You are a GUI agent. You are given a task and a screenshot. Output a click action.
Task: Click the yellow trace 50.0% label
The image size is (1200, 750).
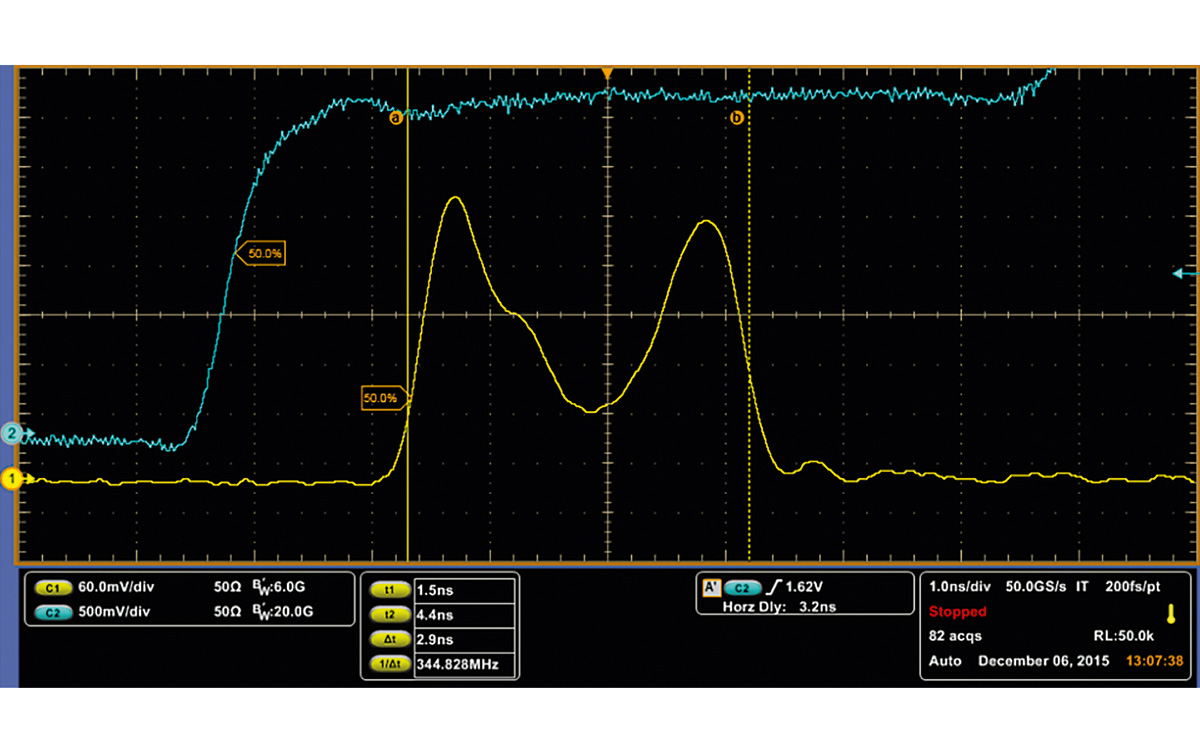[x=385, y=398]
